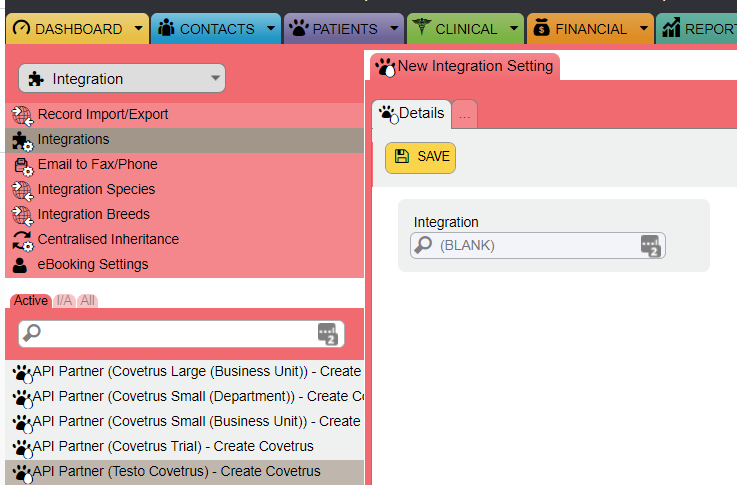This screenshot has width=737, height=485.
Task: Click the Record Import/Export globe icon
Action: coord(22,115)
